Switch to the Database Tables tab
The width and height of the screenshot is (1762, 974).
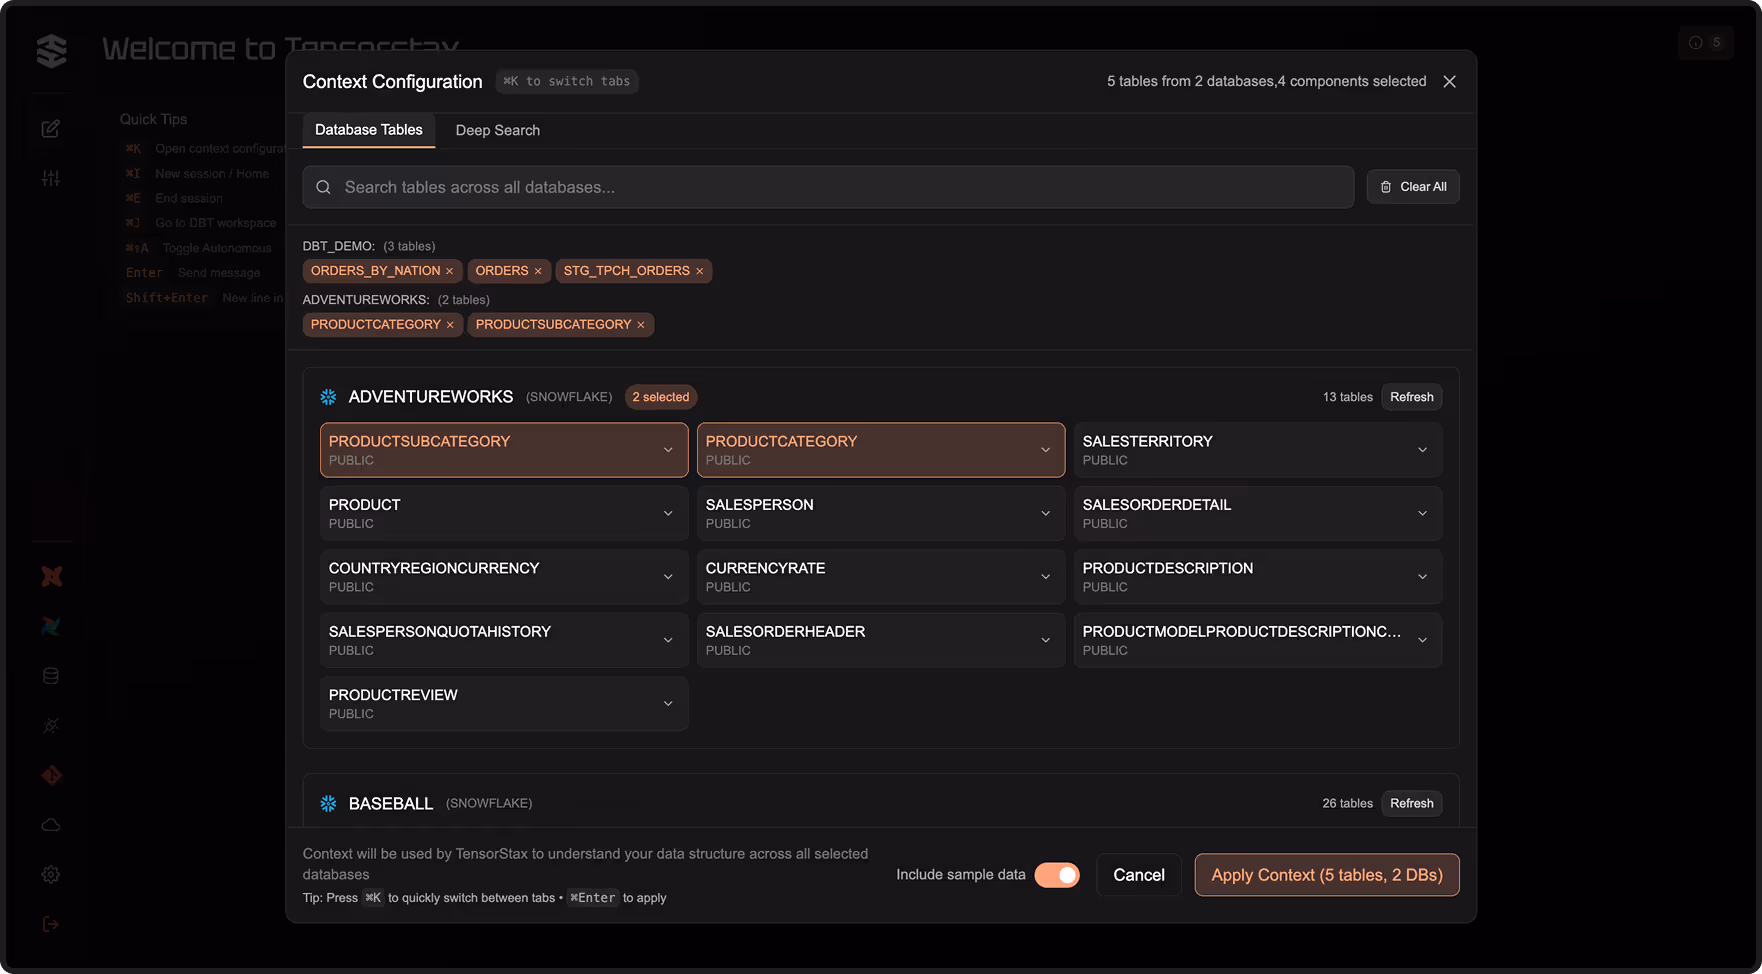point(369,130)
